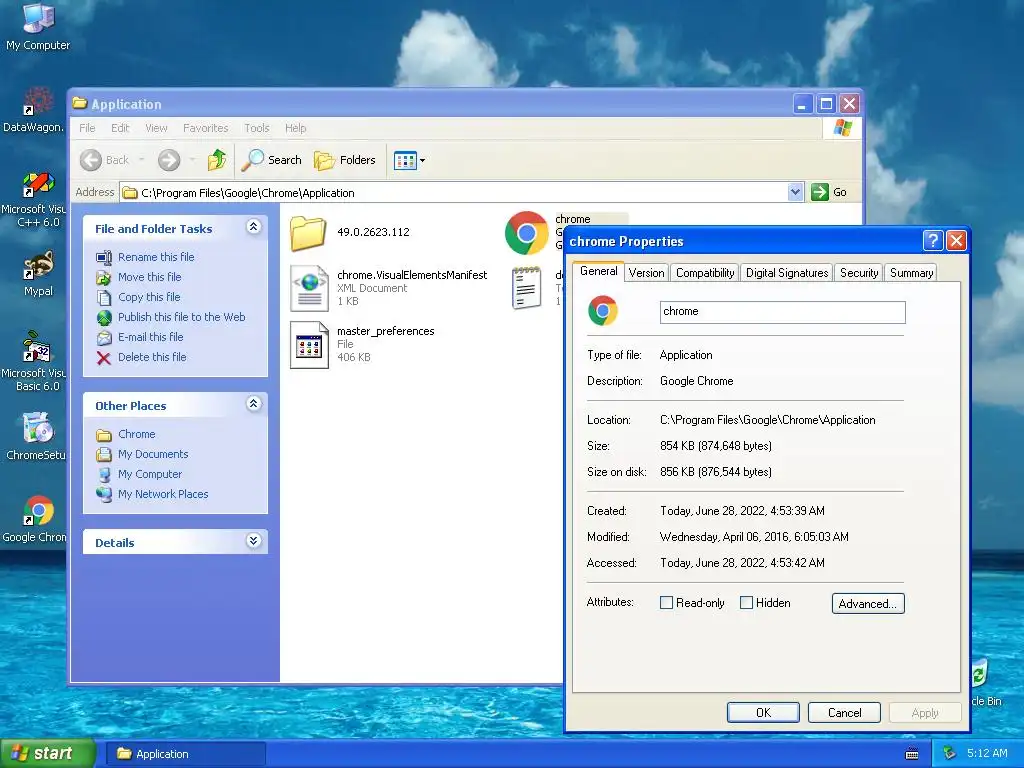The width and height of the screenshot is (1024, 768).
Task: Click Rename this file link
Action: point(156,257)
